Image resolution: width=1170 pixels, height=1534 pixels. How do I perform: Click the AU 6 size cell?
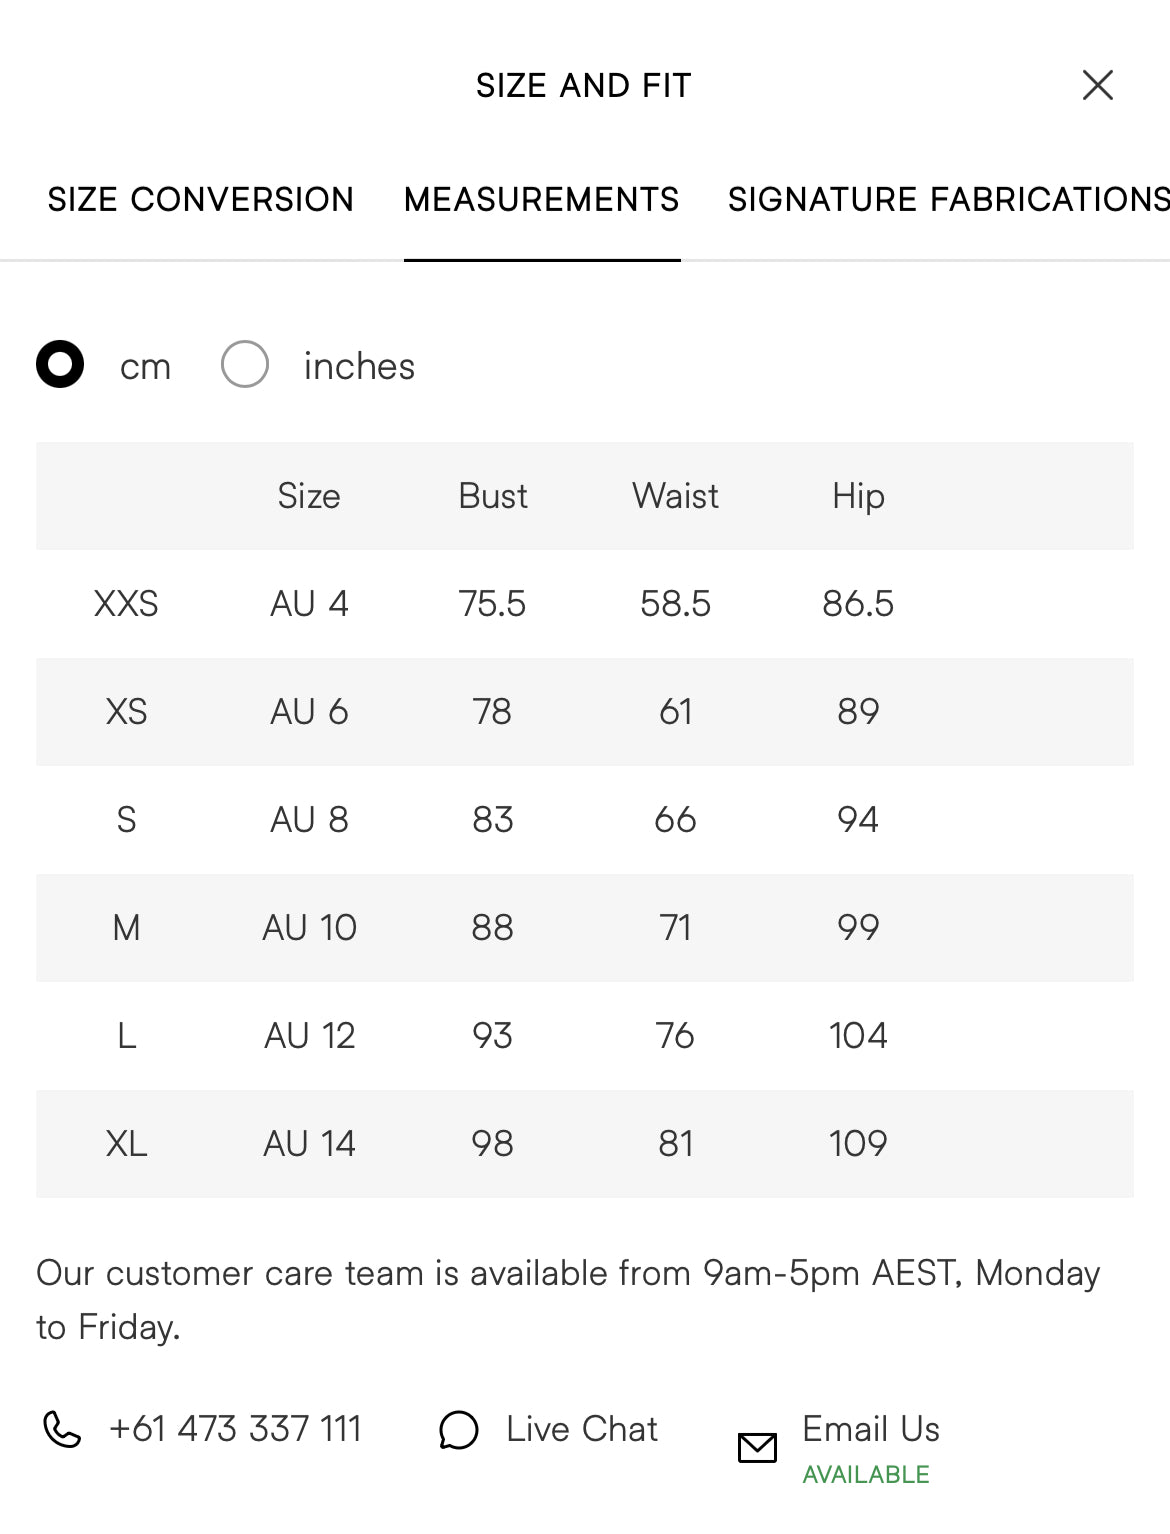(309, 712)
